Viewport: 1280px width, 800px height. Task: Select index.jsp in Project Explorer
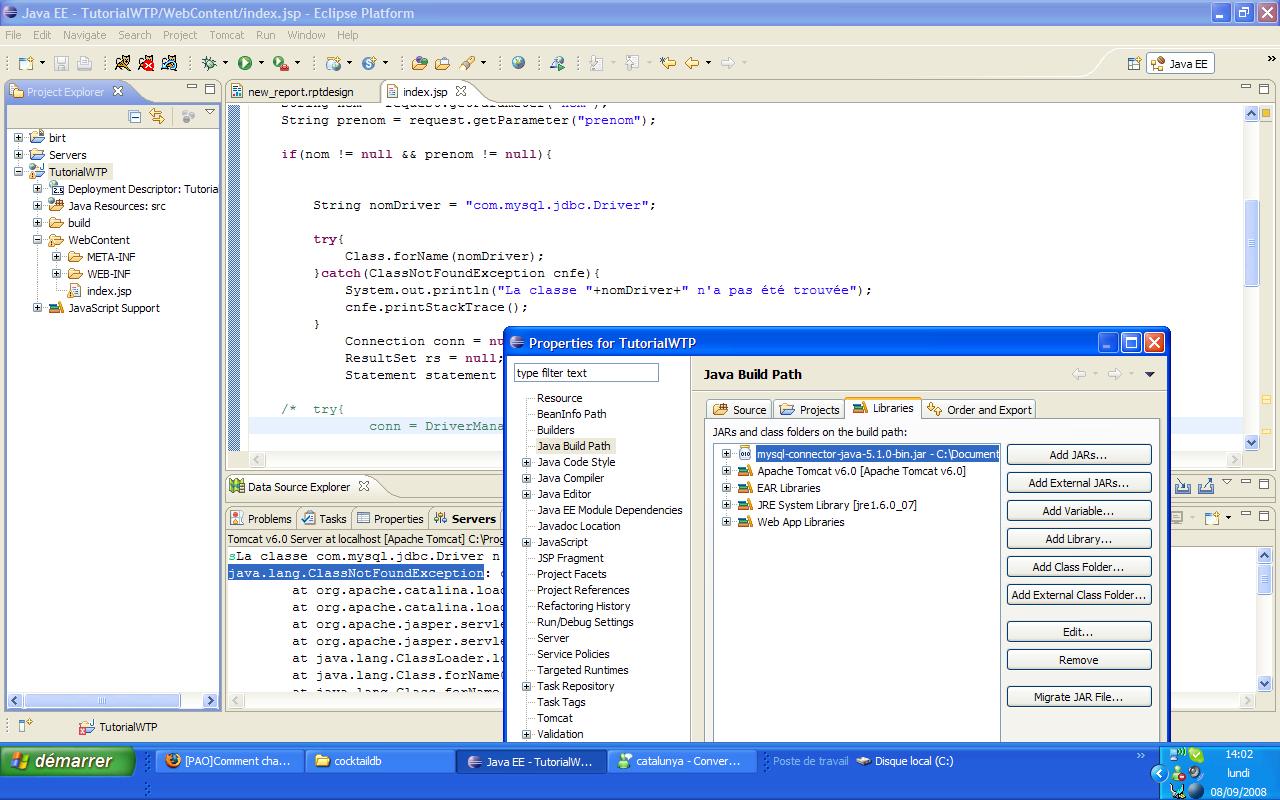(x=109, y=291)
